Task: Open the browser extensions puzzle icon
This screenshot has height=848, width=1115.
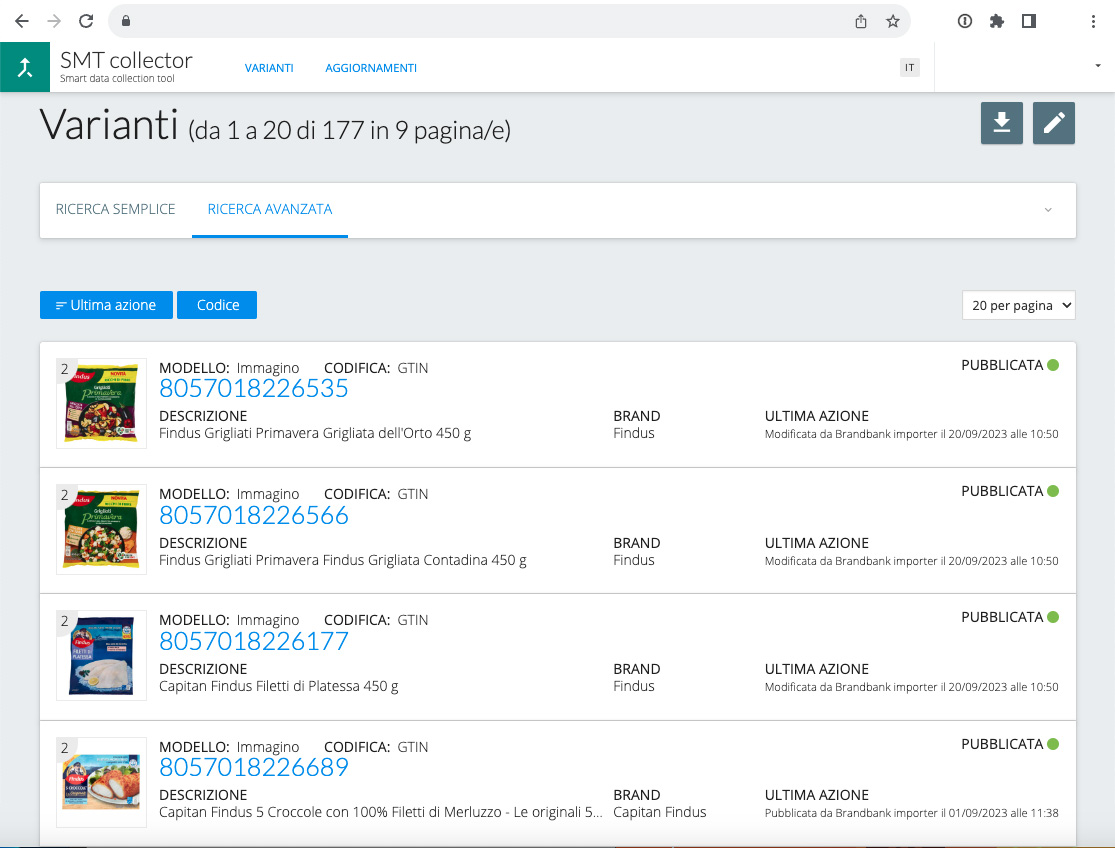Action: tap(996, 21)
